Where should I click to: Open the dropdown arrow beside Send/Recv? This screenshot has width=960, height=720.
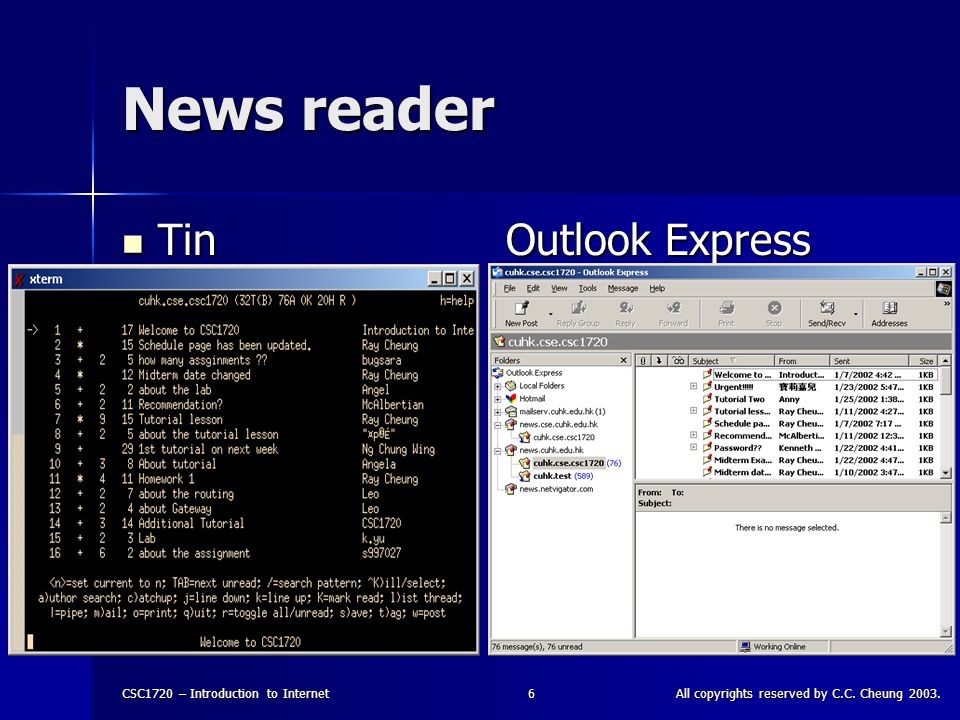tap(856, 314)
